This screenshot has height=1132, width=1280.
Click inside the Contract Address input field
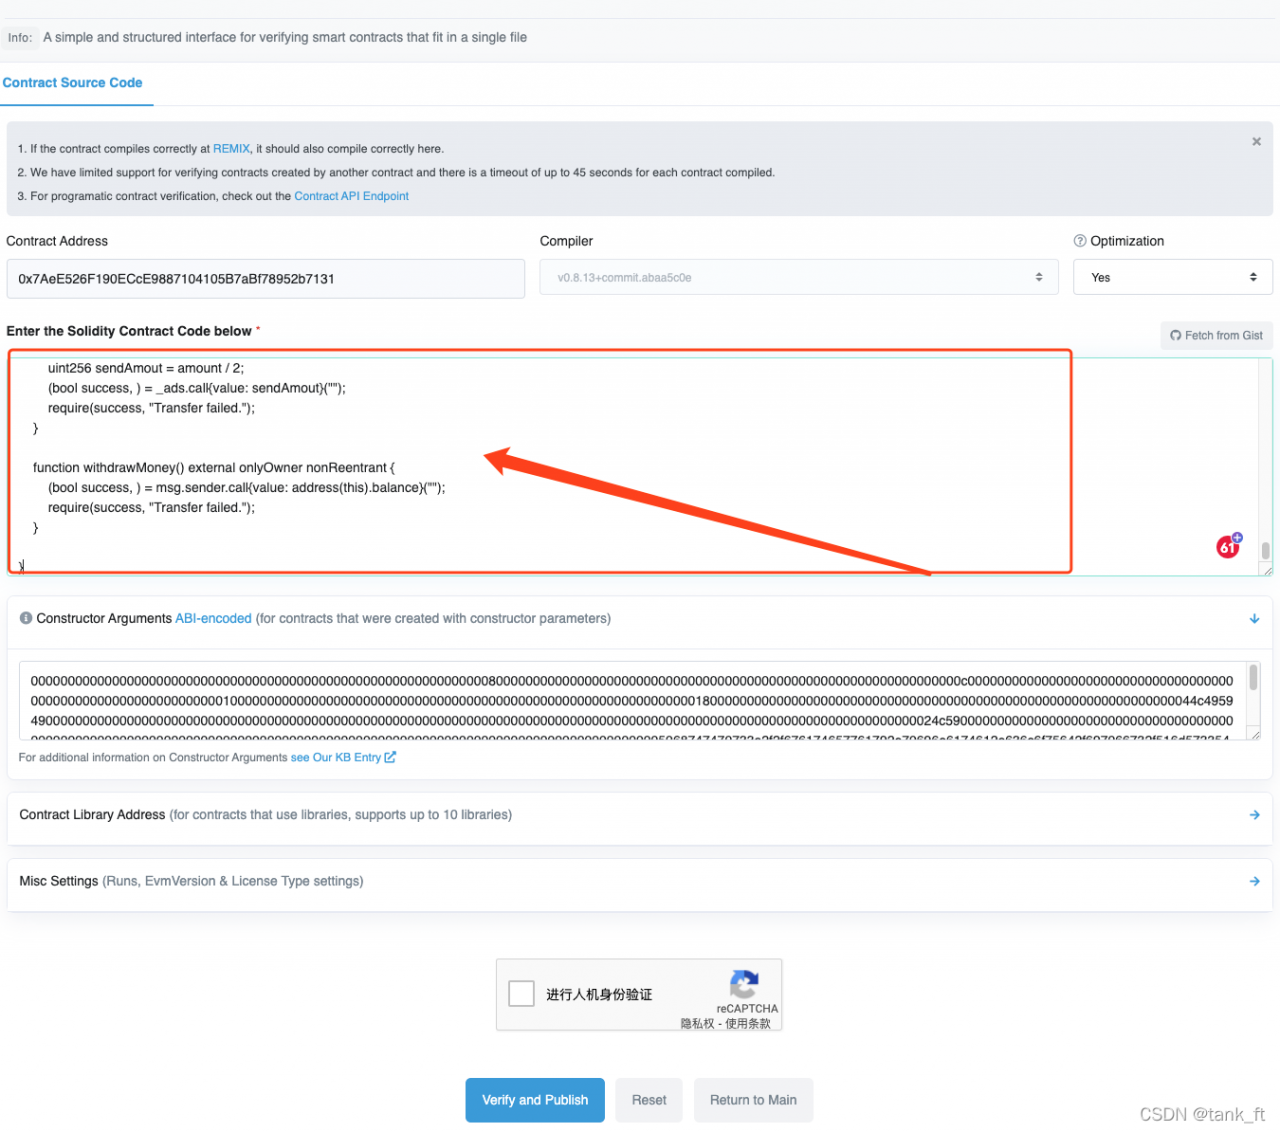coord(265,278)
